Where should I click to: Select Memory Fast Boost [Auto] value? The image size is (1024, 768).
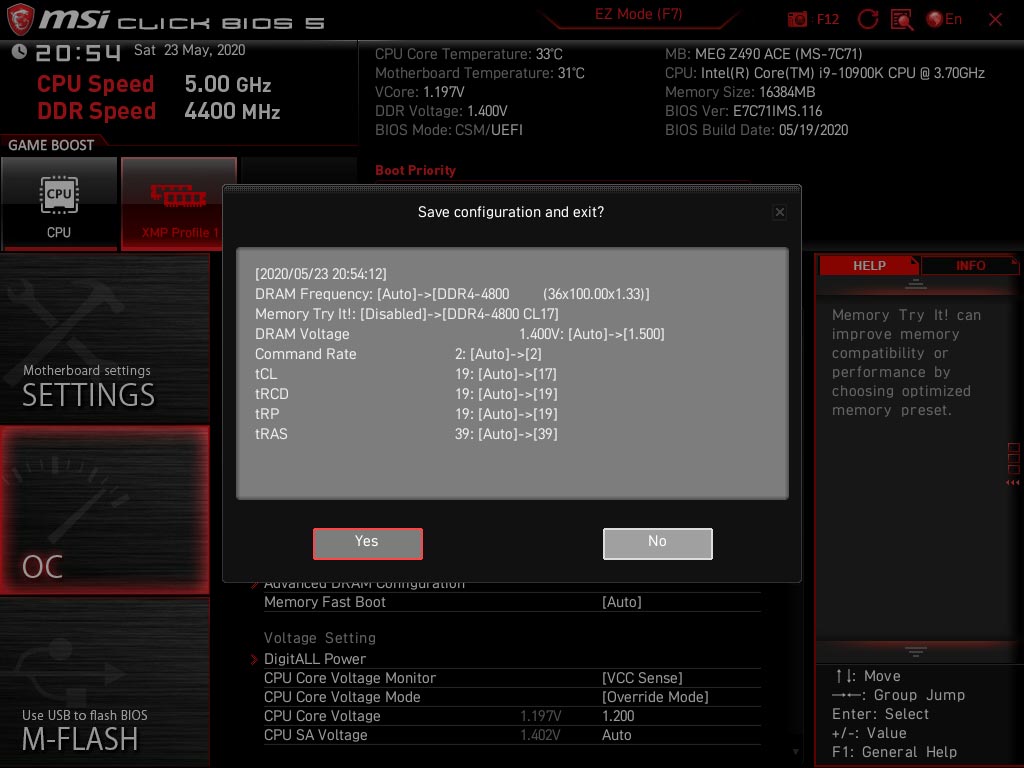[x=621, y=602]
